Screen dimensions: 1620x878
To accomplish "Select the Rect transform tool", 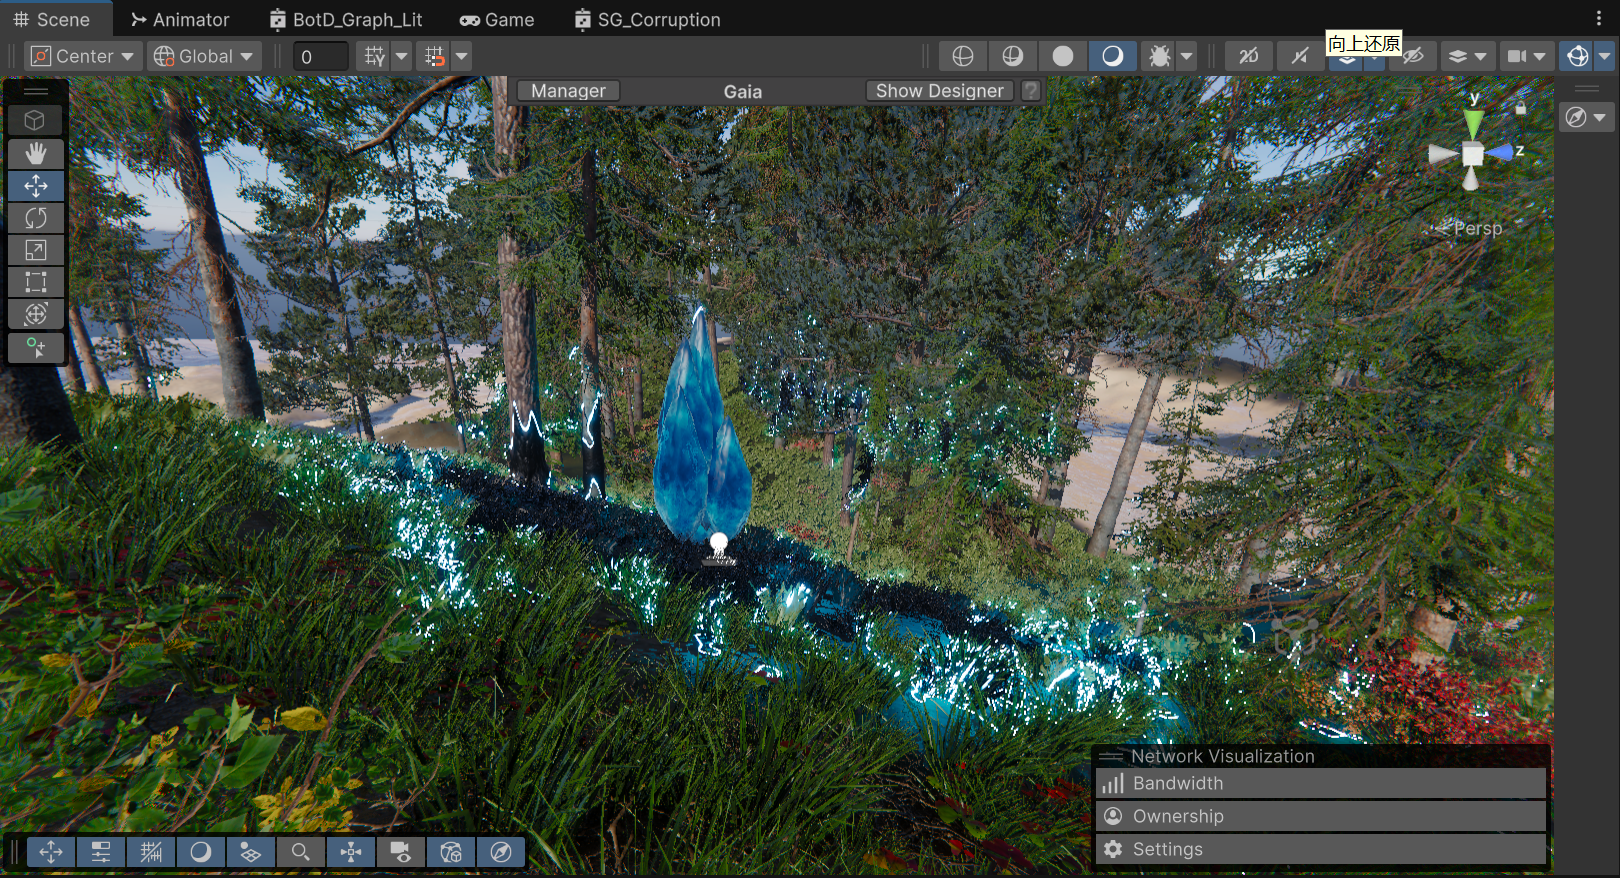I will [x=36, y=282].
